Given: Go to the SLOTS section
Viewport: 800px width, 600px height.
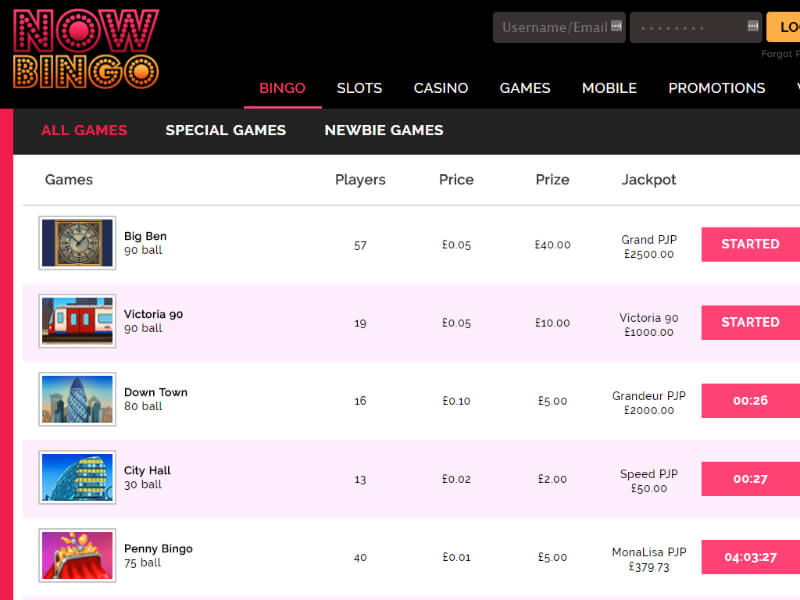Looking at the screenshot, I should [359, 88].
